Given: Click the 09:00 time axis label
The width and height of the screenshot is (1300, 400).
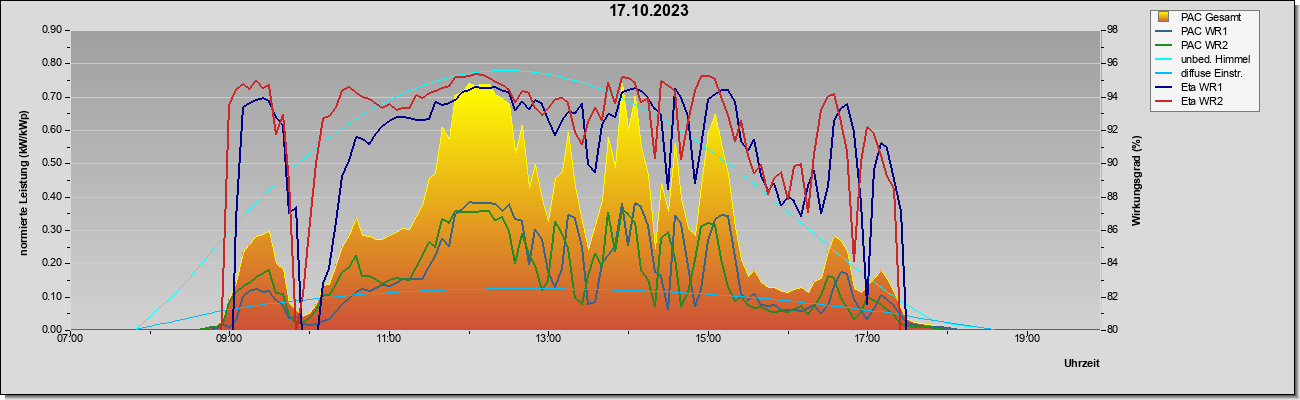Looking at the screenshot, I should coord(229,339).
